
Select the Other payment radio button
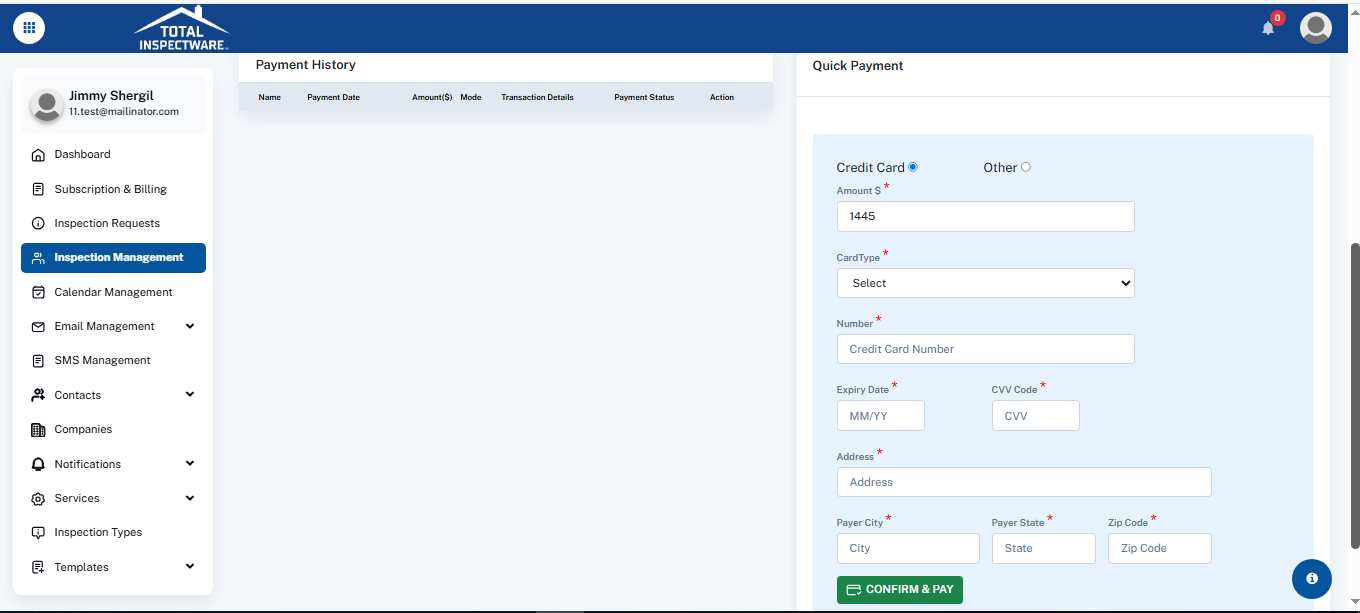pyautogui.click(x=1026, y=167)
